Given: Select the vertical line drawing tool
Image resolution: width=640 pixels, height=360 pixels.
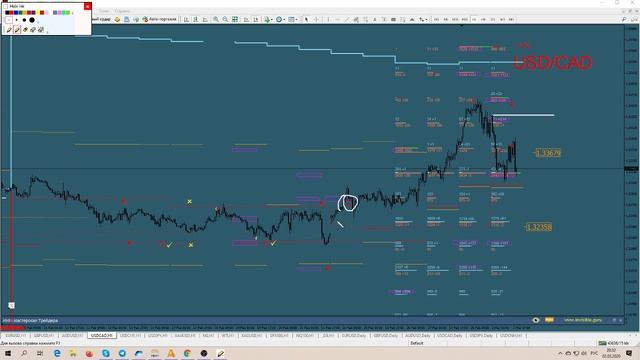Looking at the screenshot, I should pos(328,19).
